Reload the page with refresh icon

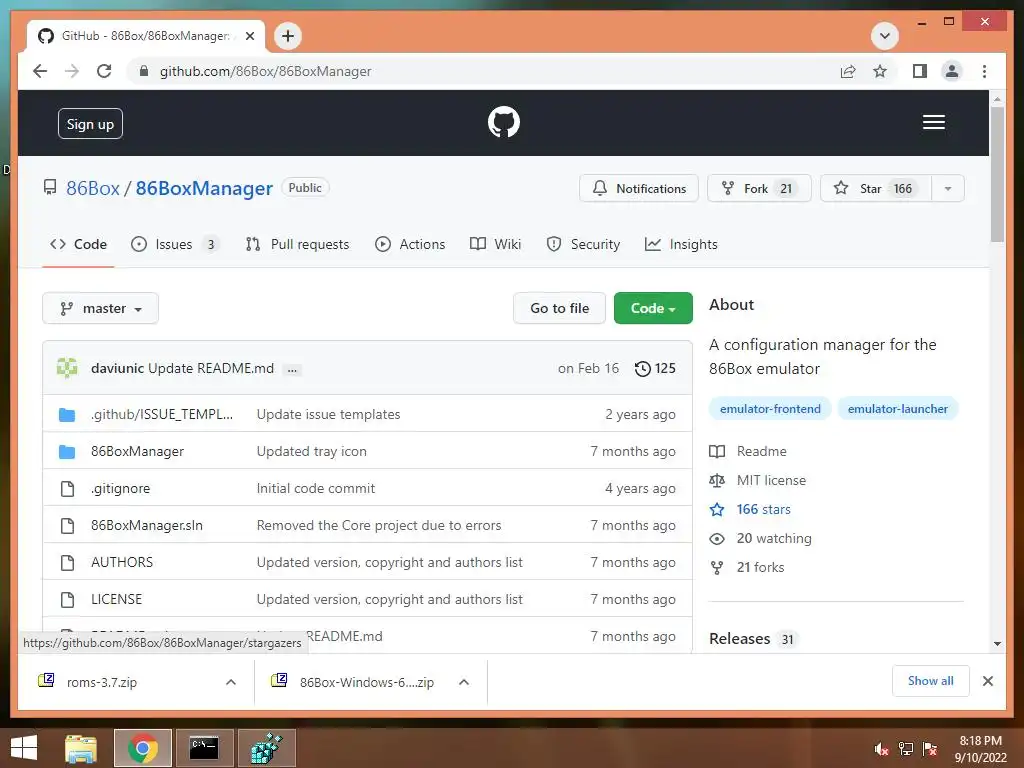[x=104, y=71]
